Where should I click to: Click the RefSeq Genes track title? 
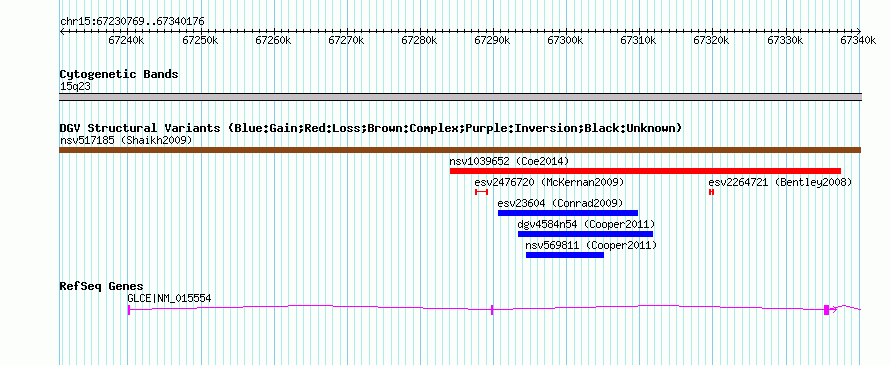[x=102, y=286]
